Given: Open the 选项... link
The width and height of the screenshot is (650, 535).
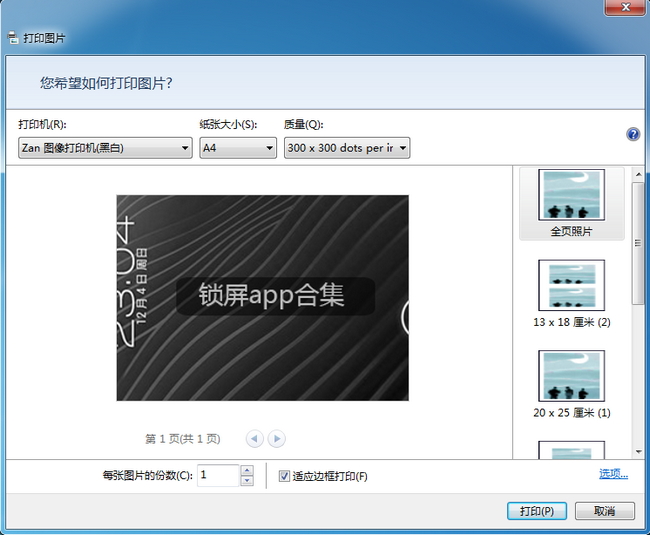Looking at the screenshot, I should pos(613,474).
